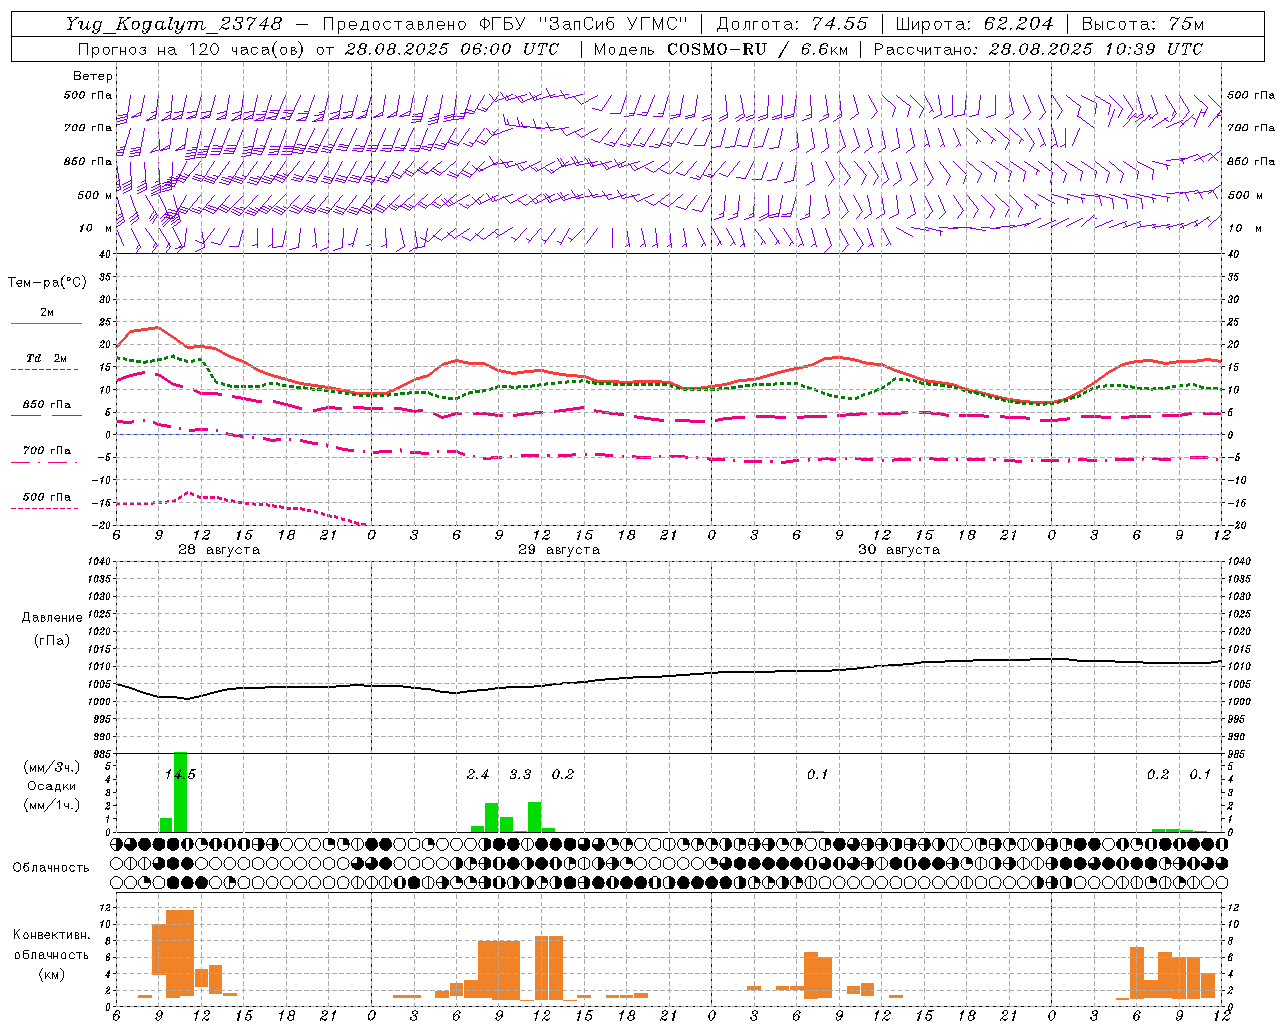The image size is (1280, 1024).
Task: Click the green dashed Td 2м legend line
Action: pos(44,369)
